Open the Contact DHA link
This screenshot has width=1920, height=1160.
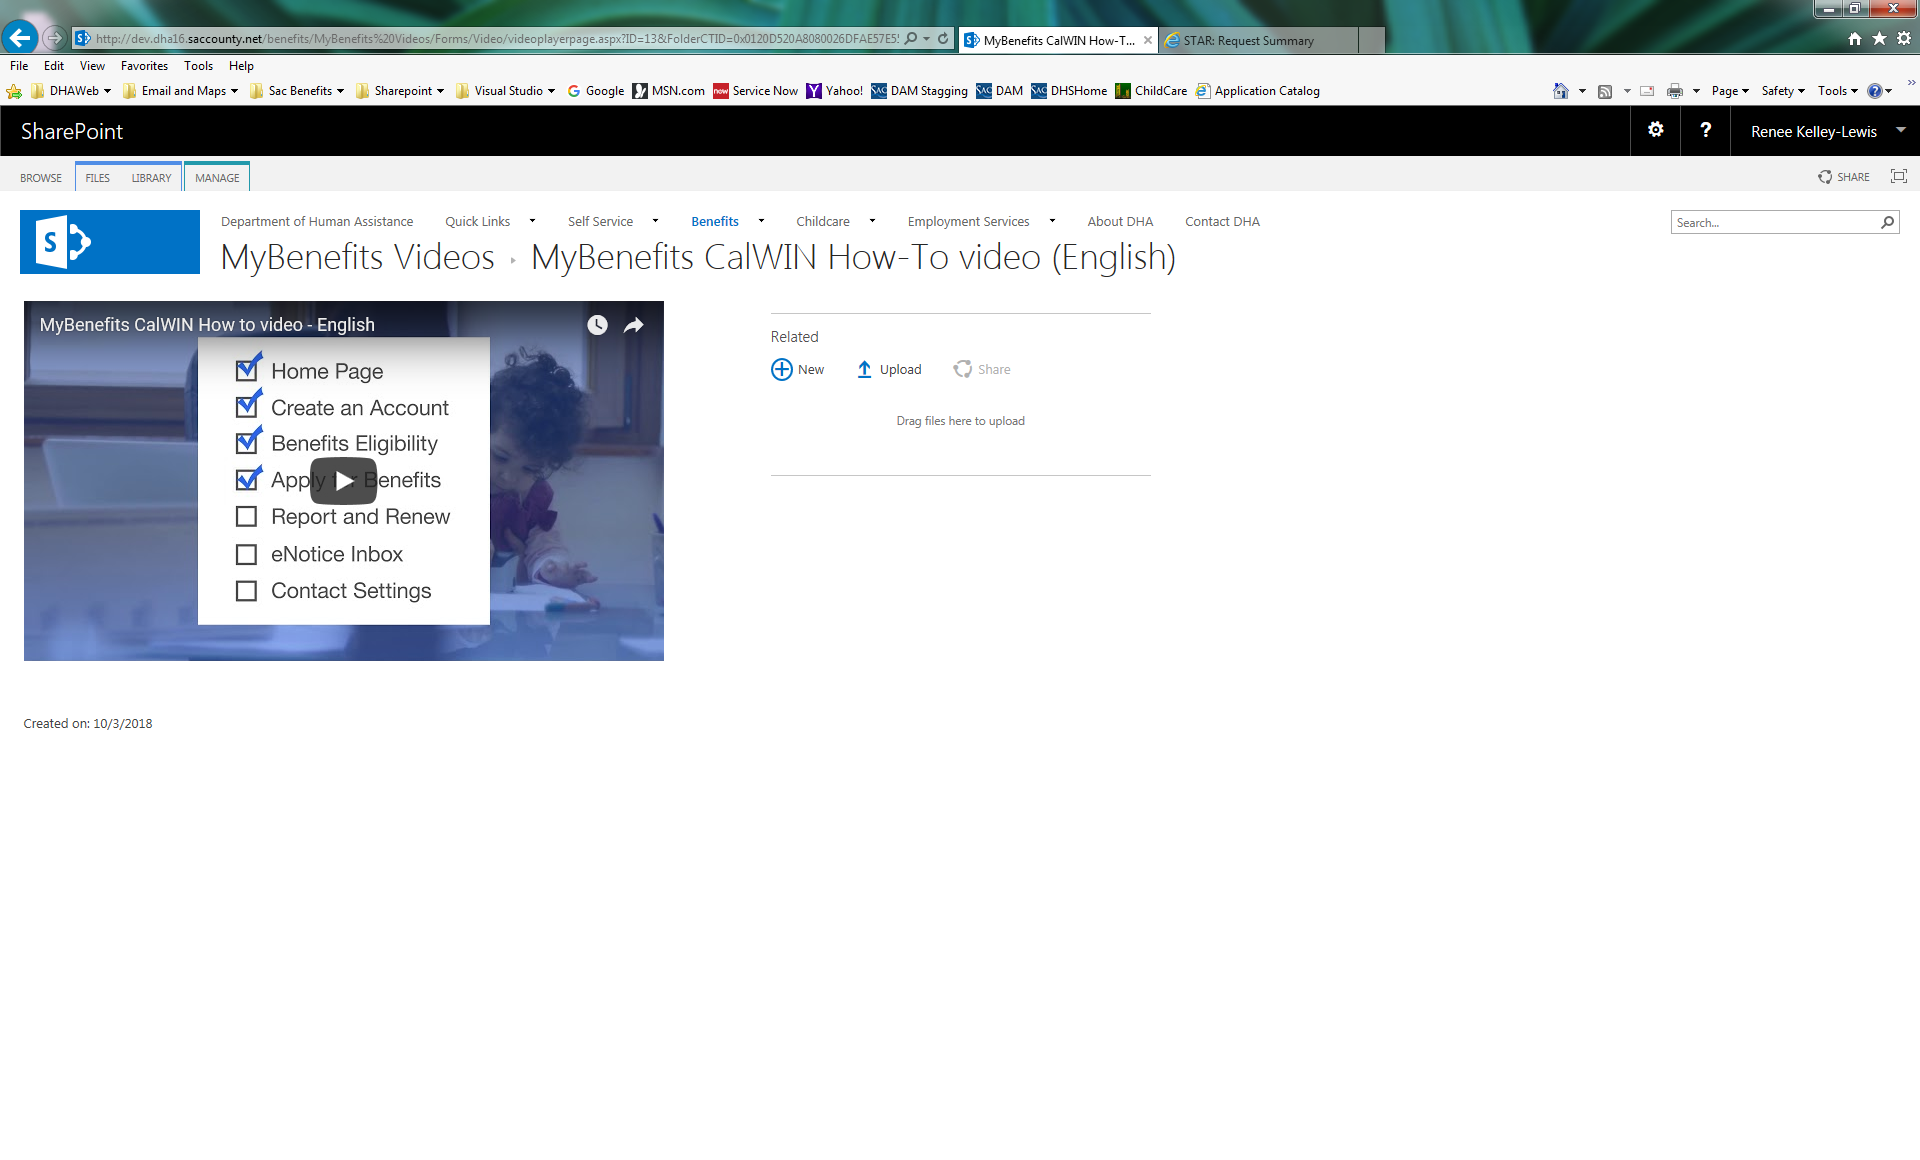pos(1222,221)
